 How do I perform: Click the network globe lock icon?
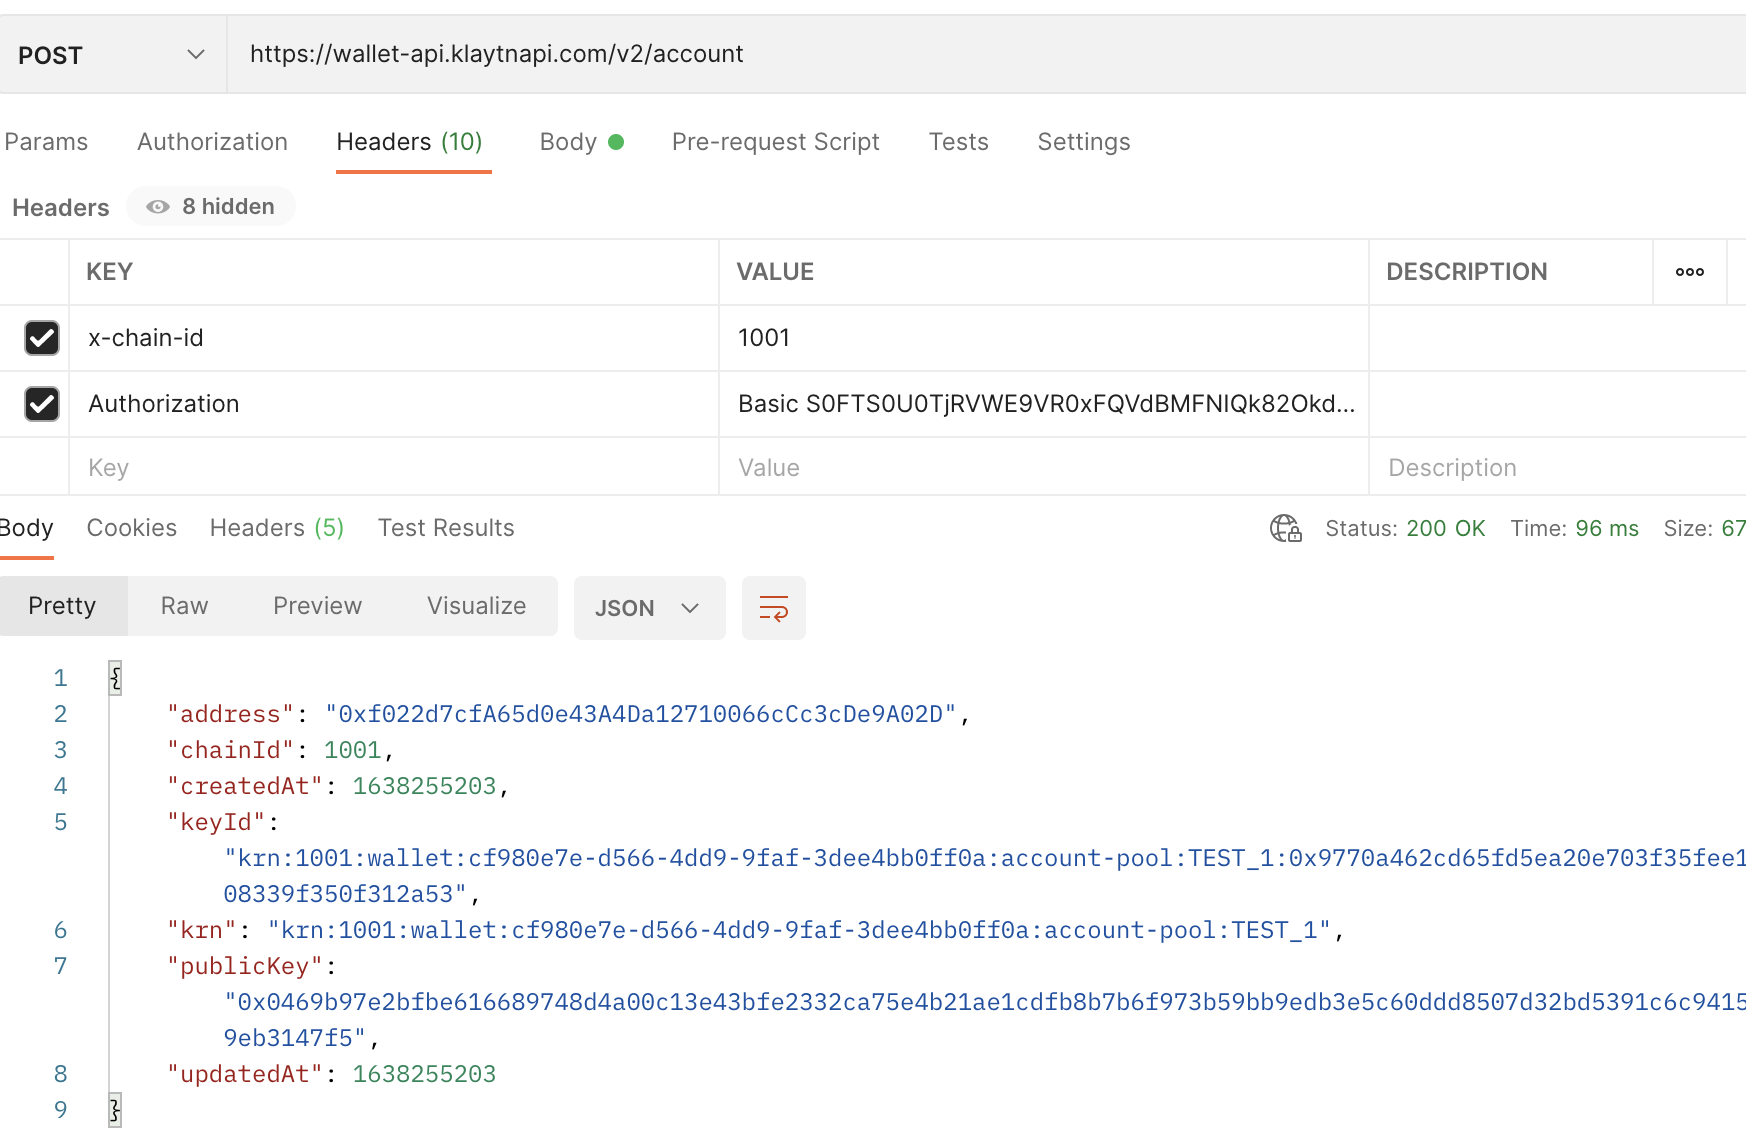[x=1286, y=528]
